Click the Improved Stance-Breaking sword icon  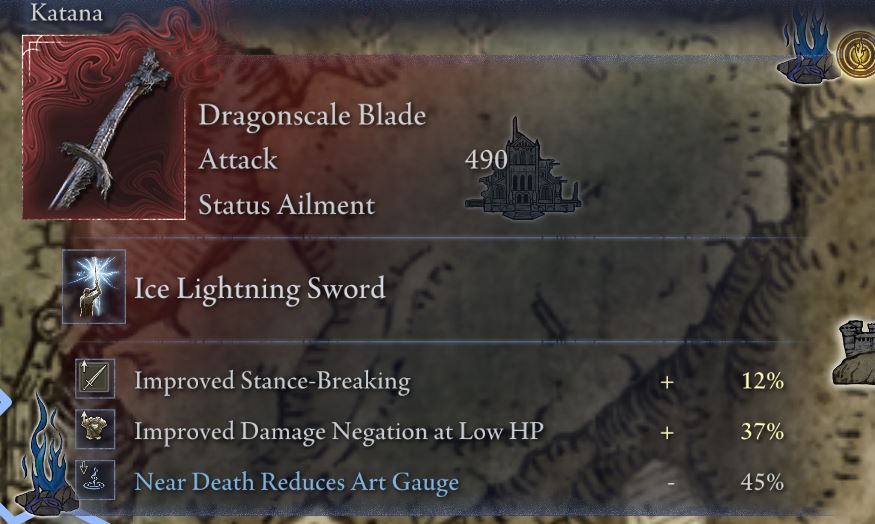pos(95,378)
